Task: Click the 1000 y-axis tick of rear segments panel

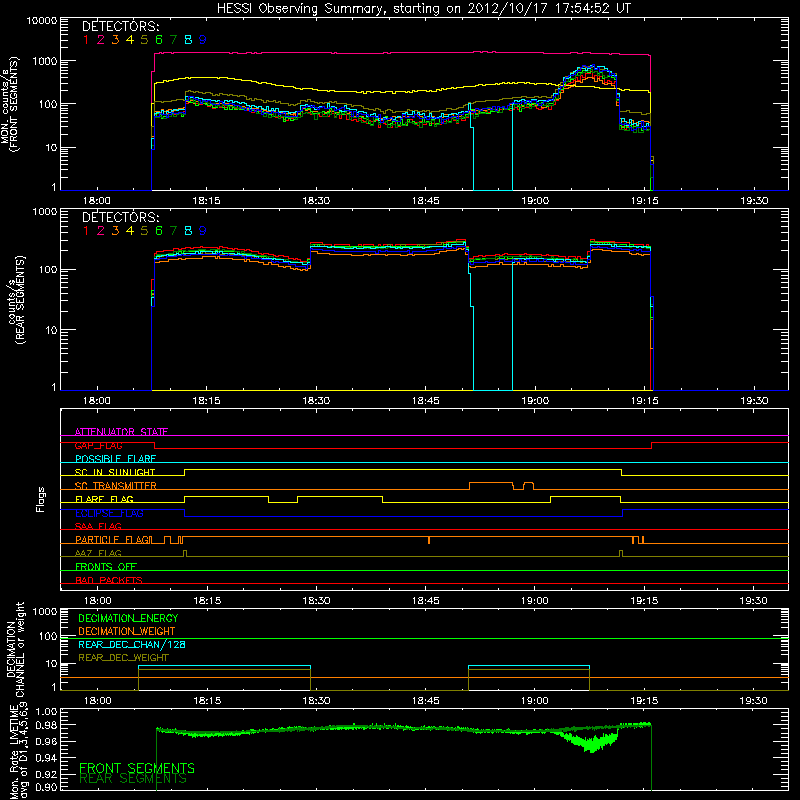Action: (x=45, y=212)
